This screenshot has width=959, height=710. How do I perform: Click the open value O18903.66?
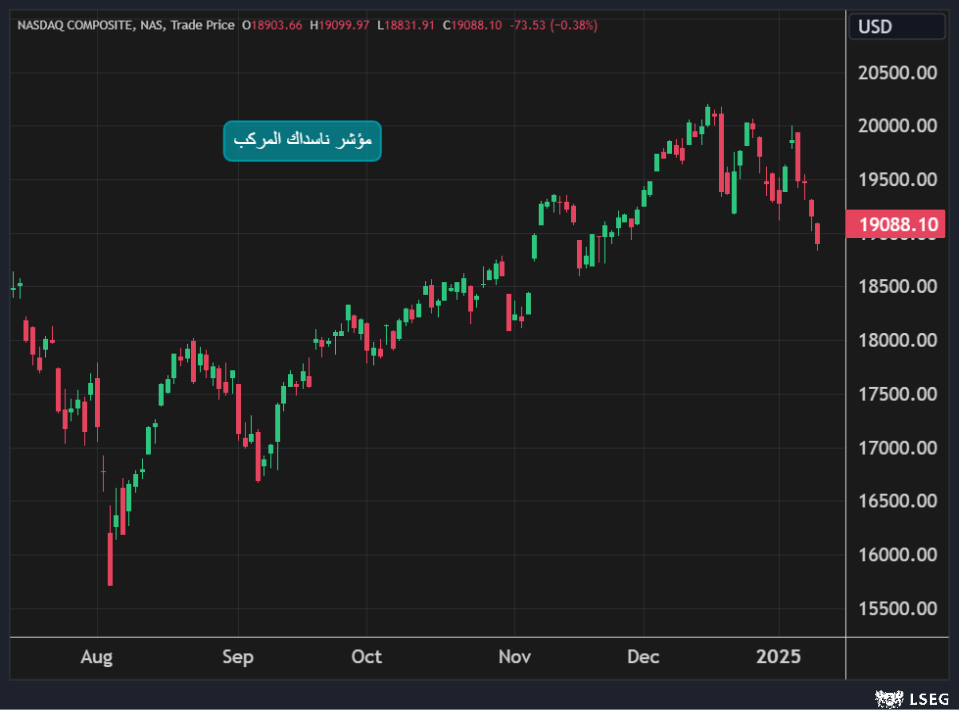coord(274,25)
